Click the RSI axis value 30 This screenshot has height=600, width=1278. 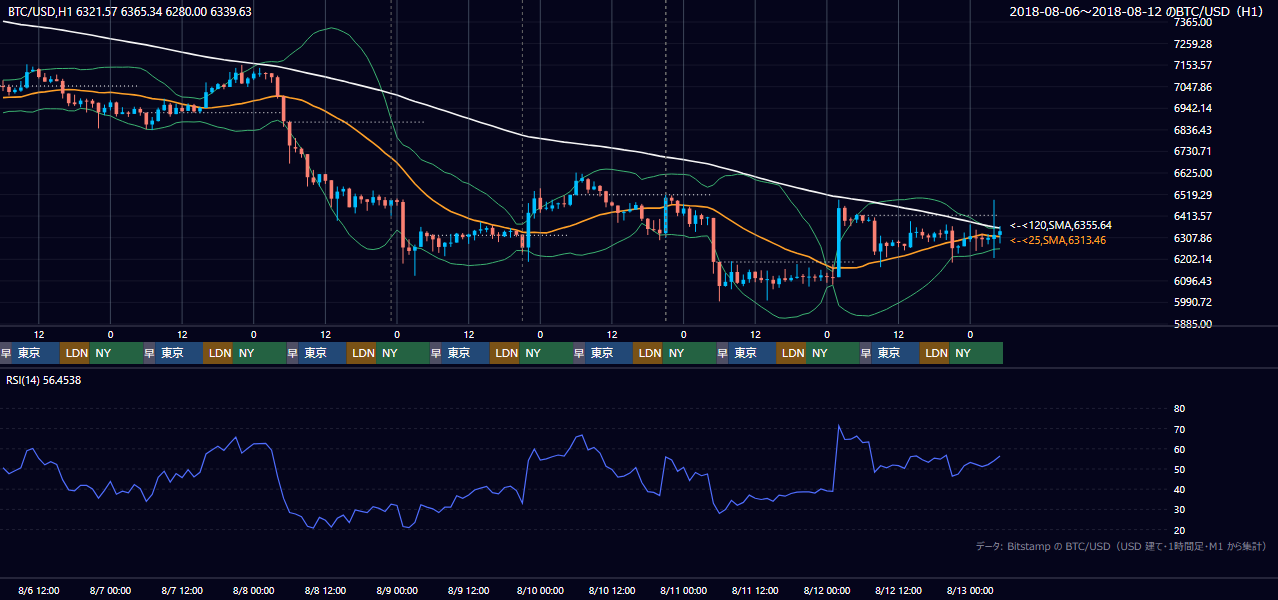(x=1179, y=510)
